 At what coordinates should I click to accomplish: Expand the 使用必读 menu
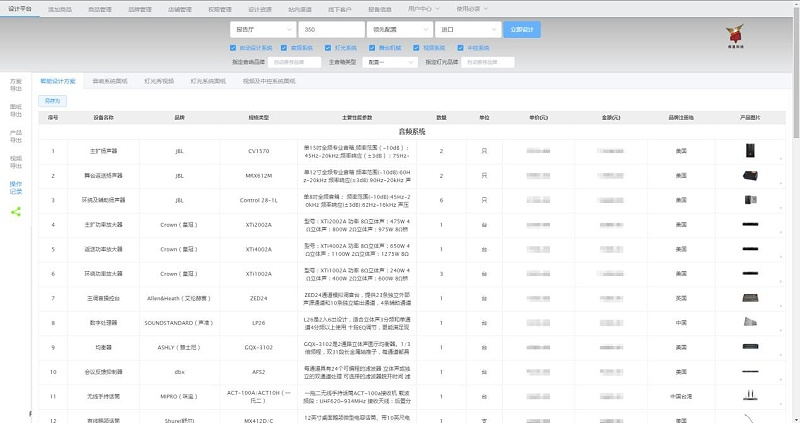point(472,9)
